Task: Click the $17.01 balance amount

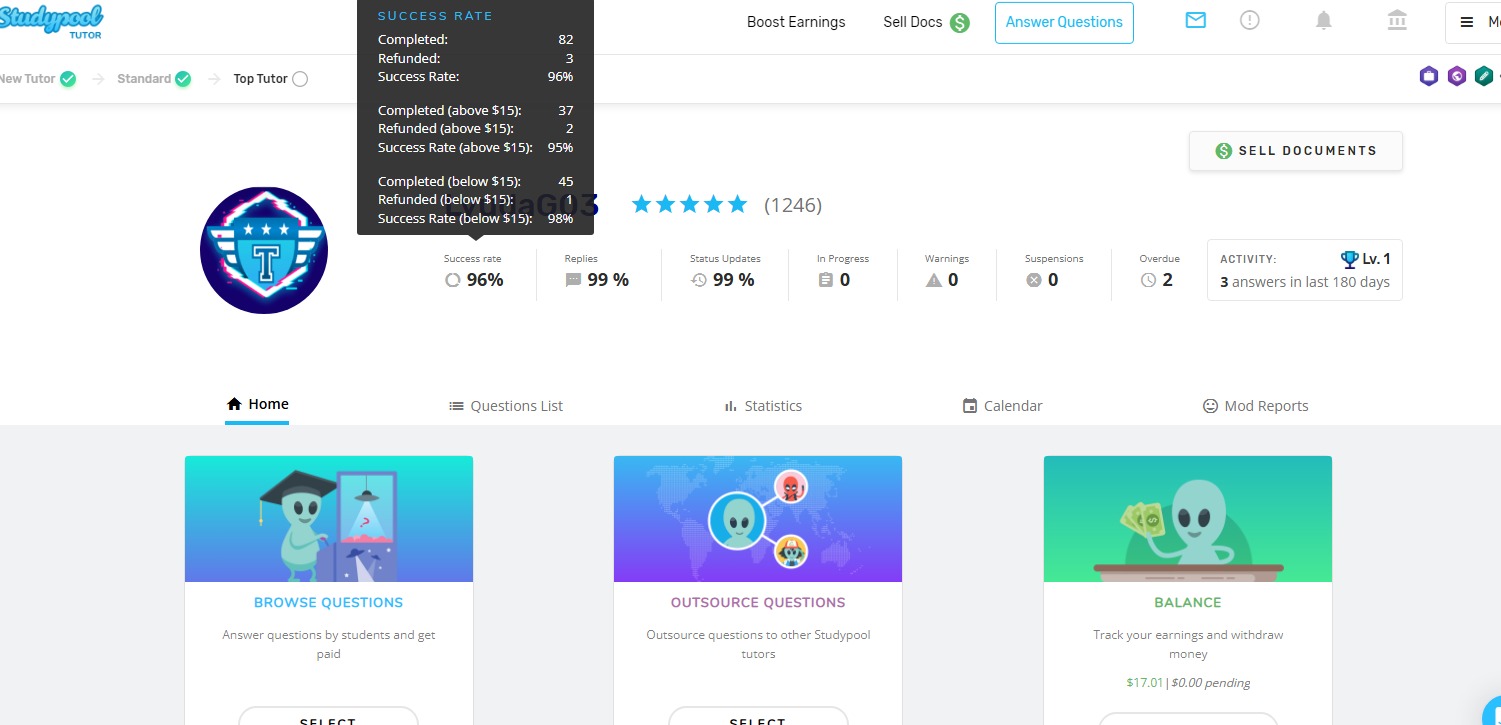Action: (1145, 683)
